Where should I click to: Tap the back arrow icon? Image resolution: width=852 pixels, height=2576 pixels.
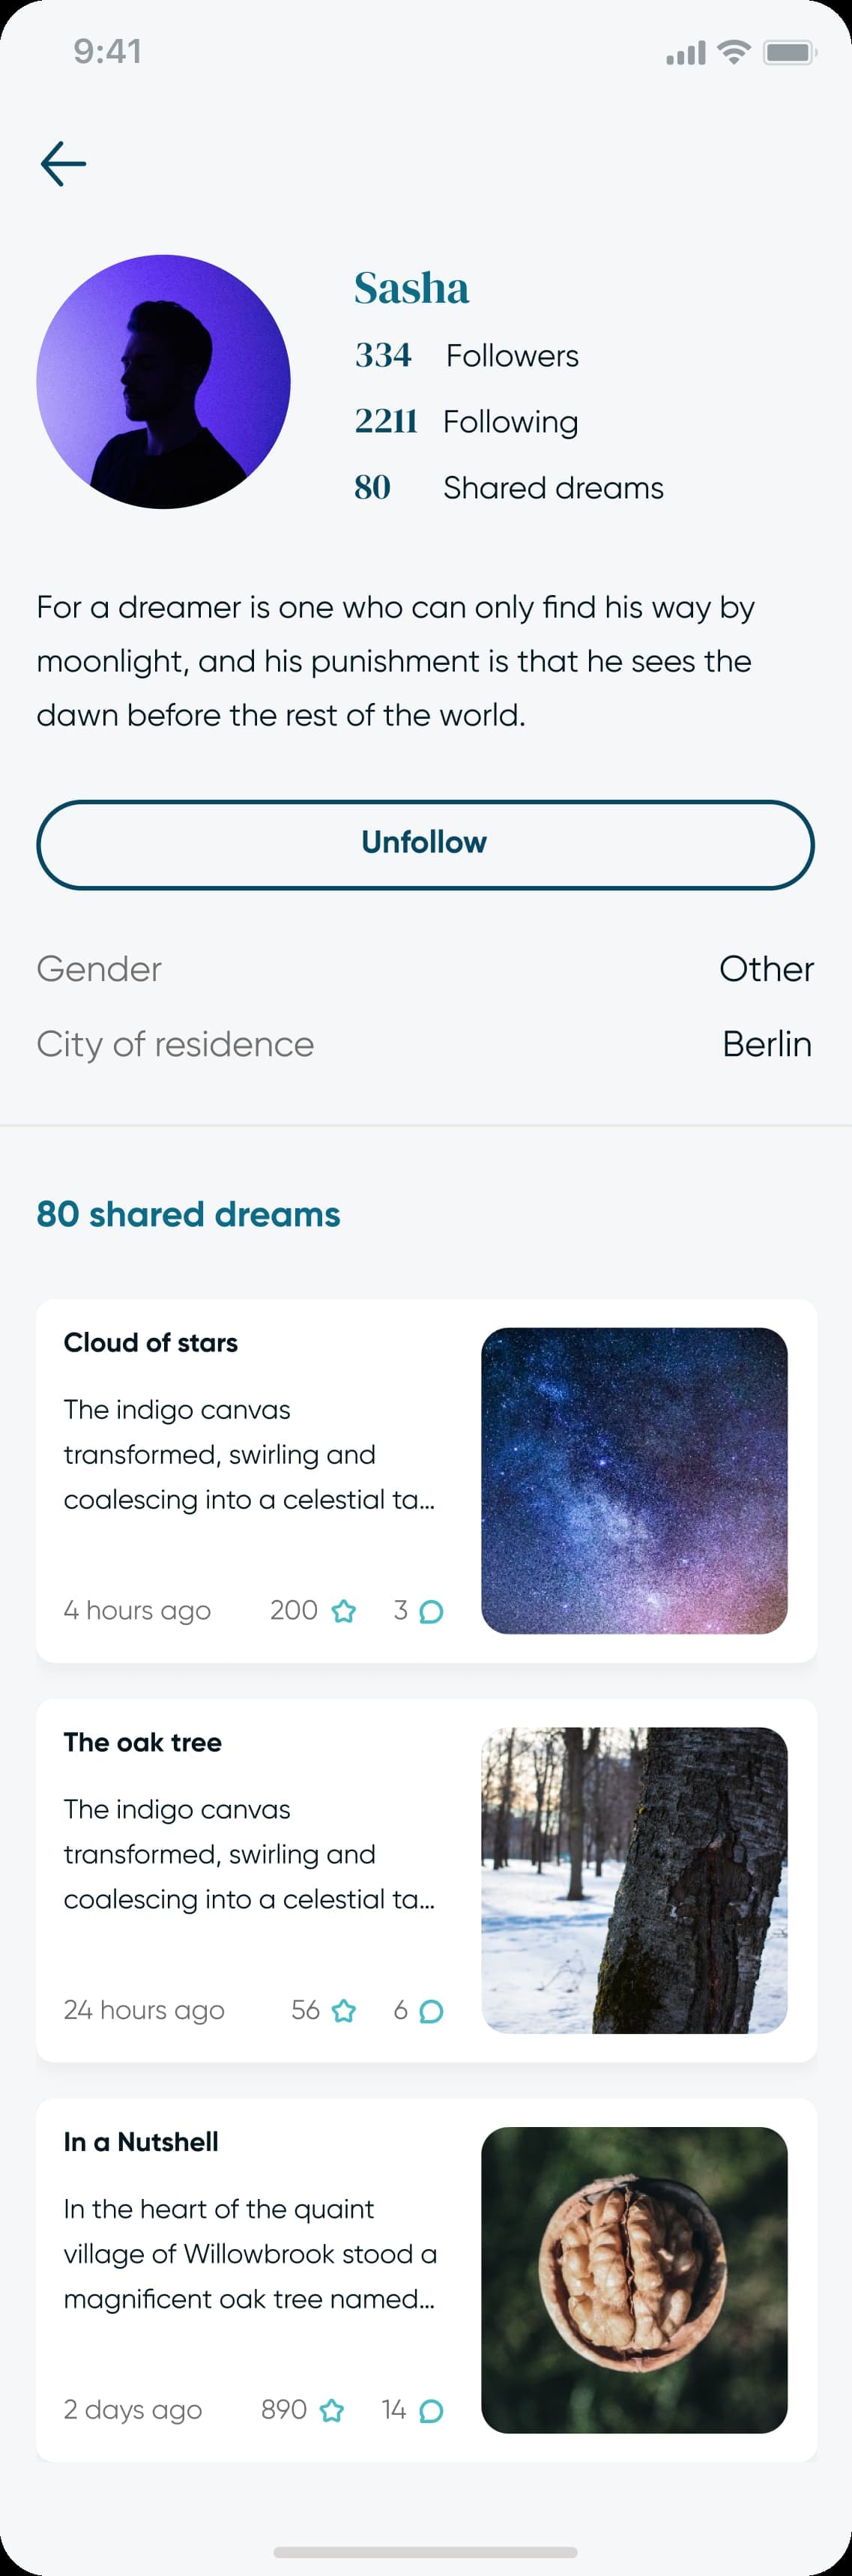[x=63, y=164]
